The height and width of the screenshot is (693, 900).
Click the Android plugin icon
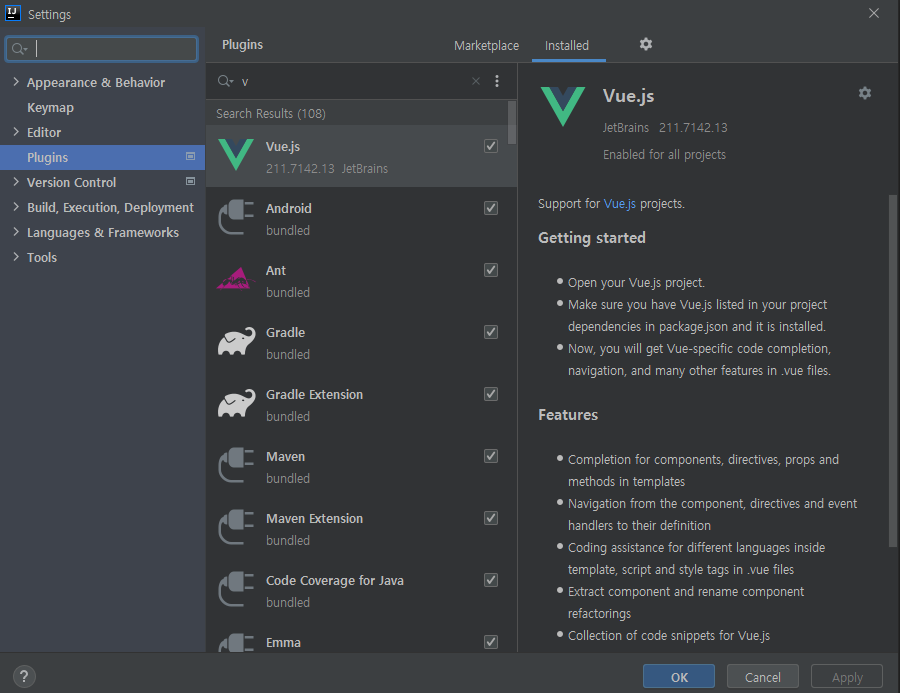coord(236,218)
